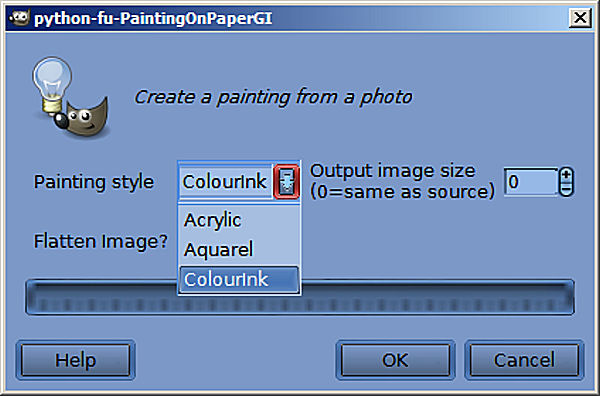Screen dimensions: 600x396
Task: Click the red-highlighted Painting style dropdown arrow
Action: click(286, 181)
